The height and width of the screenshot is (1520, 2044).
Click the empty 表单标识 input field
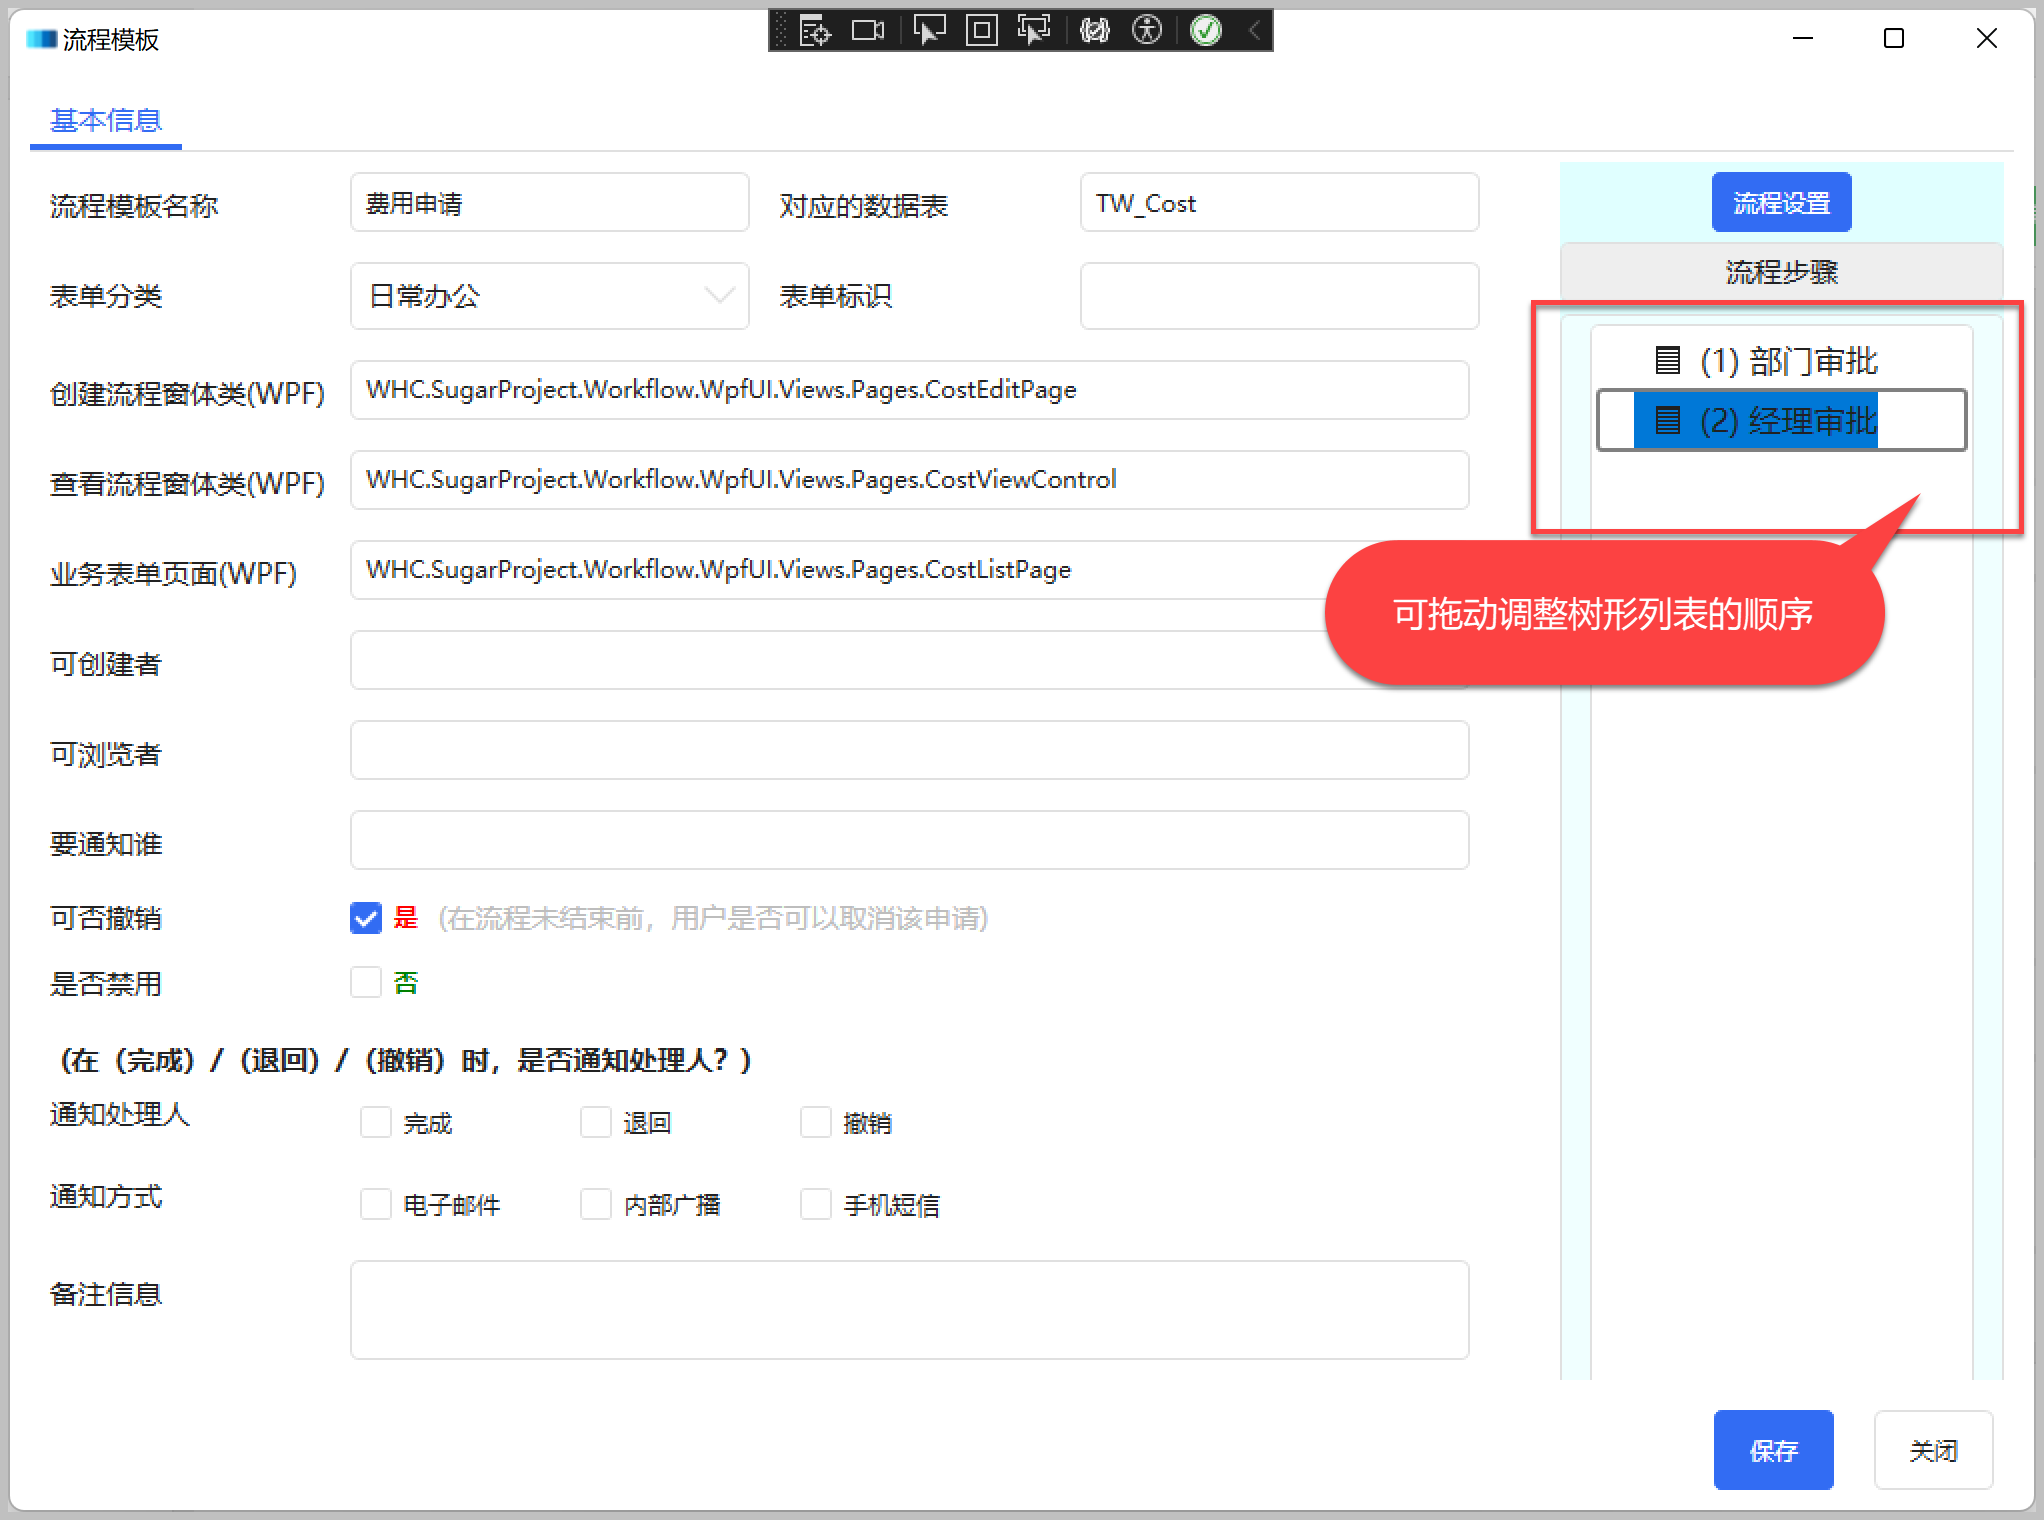click(x=1279, y=296)
